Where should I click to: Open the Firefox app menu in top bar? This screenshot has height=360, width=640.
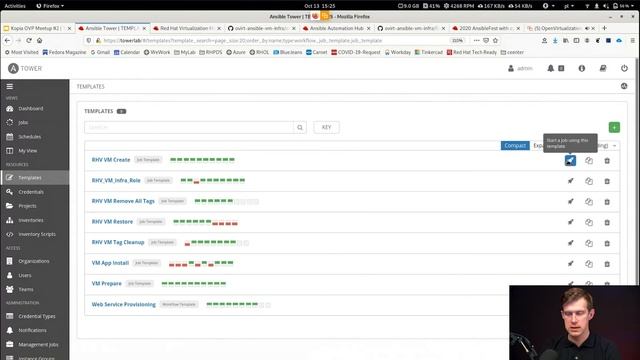click(50, 6)
